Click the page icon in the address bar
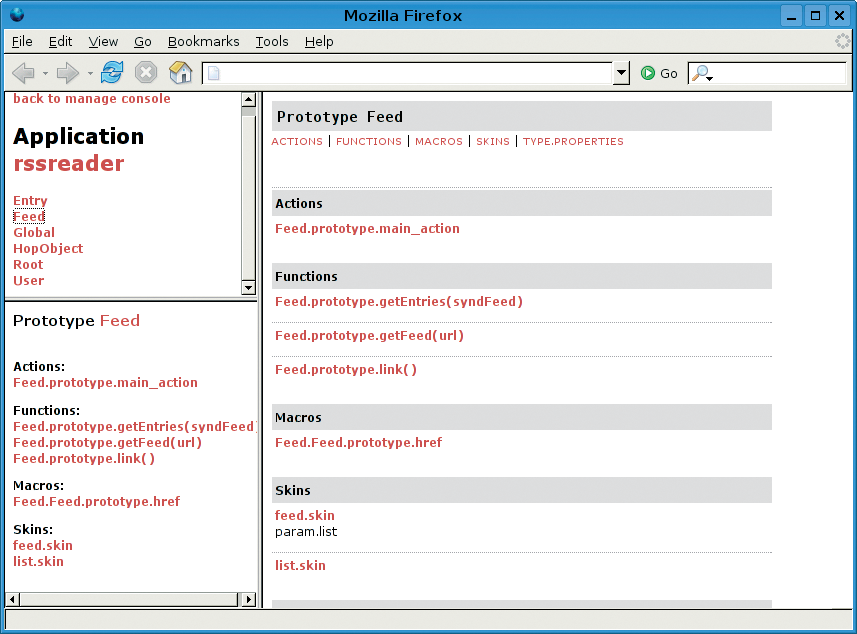The width and height of the screenshot is (857, 634). click(214, 73)
